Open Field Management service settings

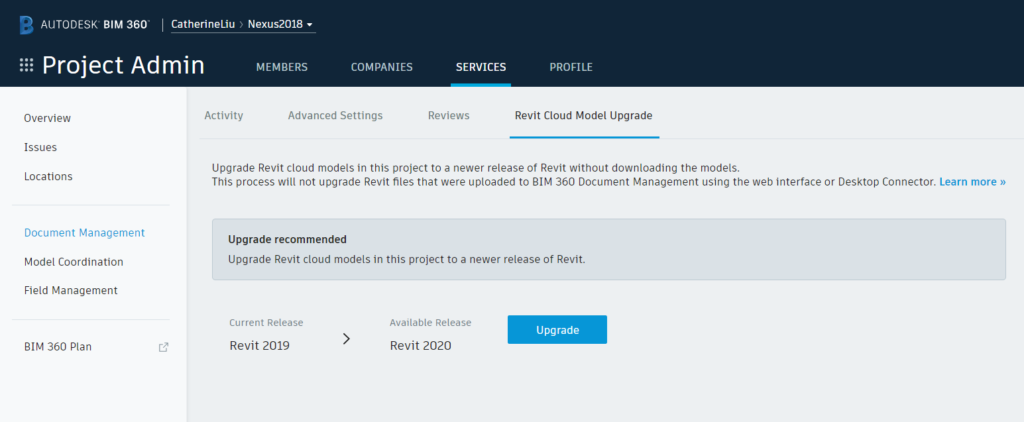coord(70,291)
